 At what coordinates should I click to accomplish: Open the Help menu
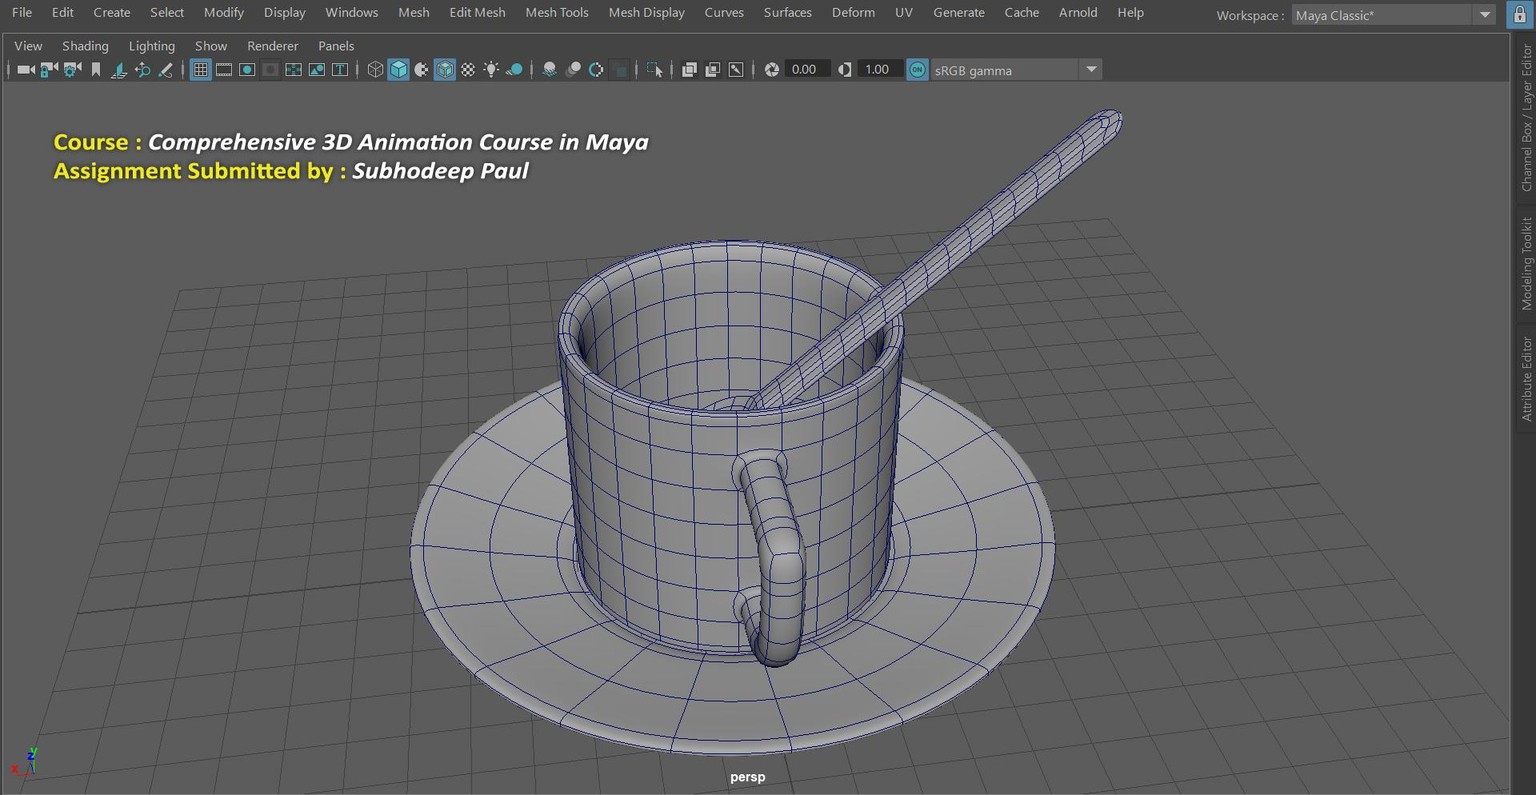coord(1131,13)
